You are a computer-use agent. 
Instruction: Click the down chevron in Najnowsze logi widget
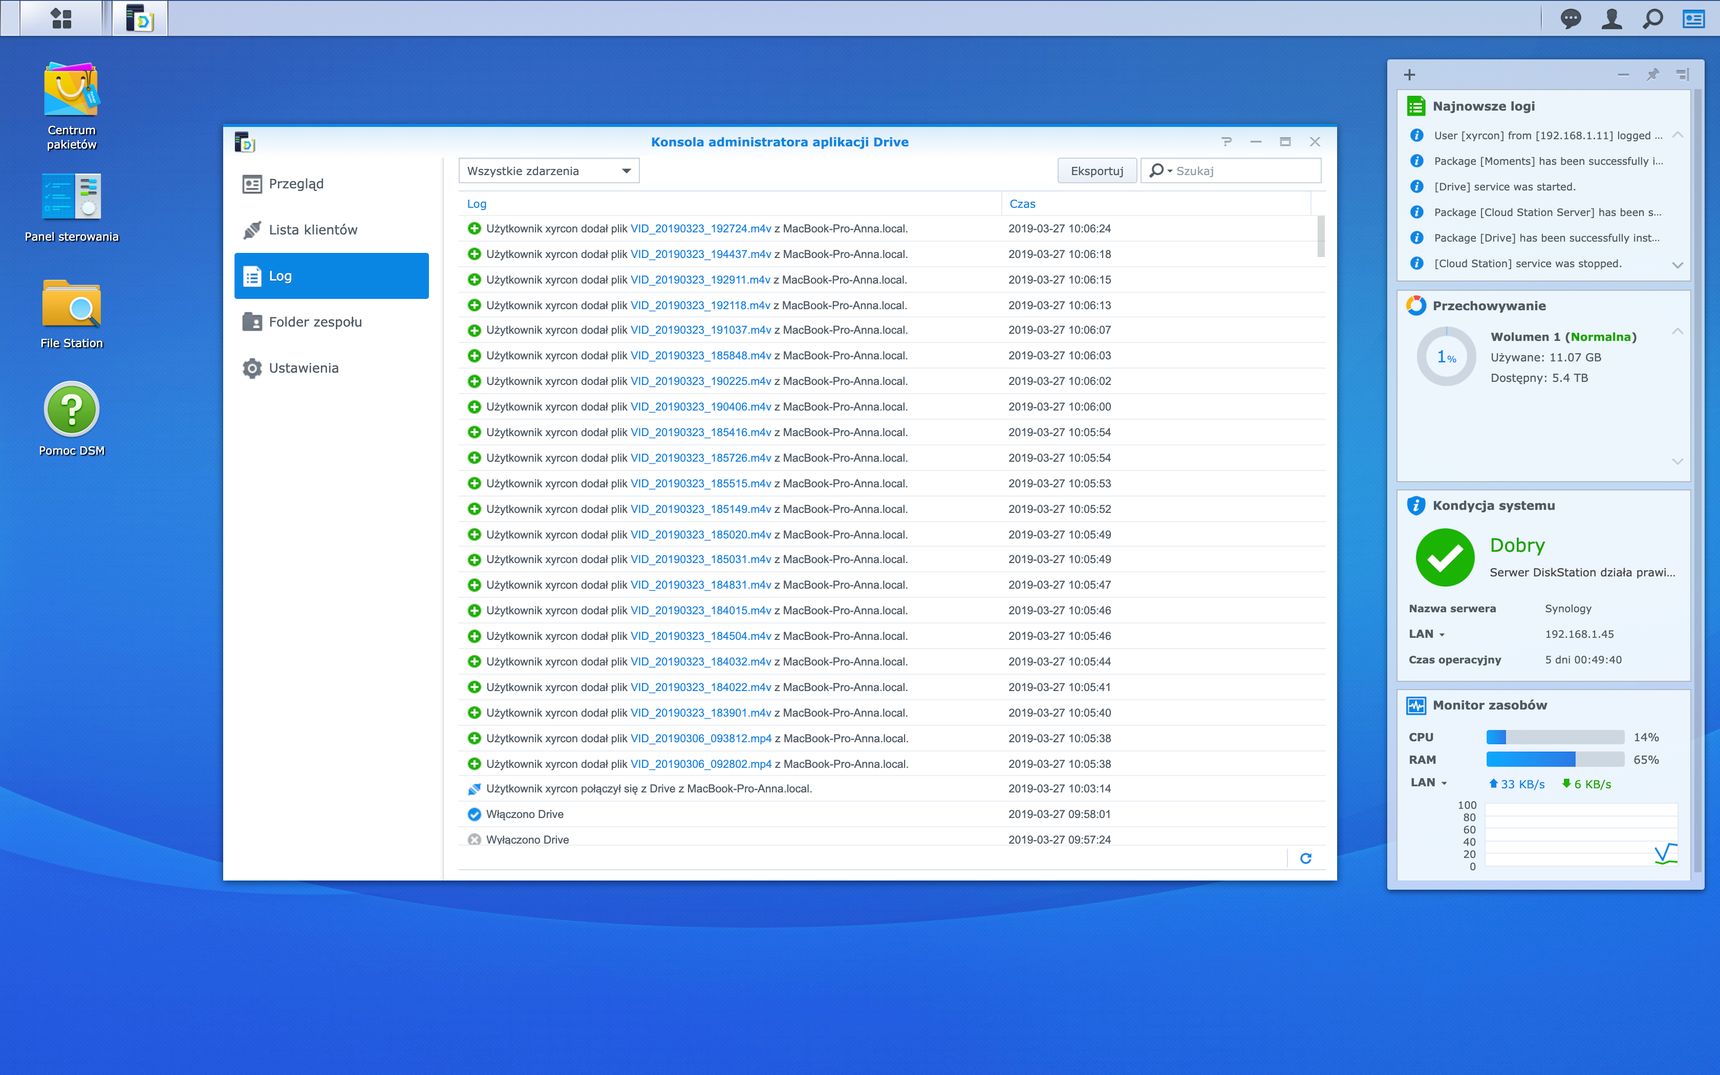1678,265
